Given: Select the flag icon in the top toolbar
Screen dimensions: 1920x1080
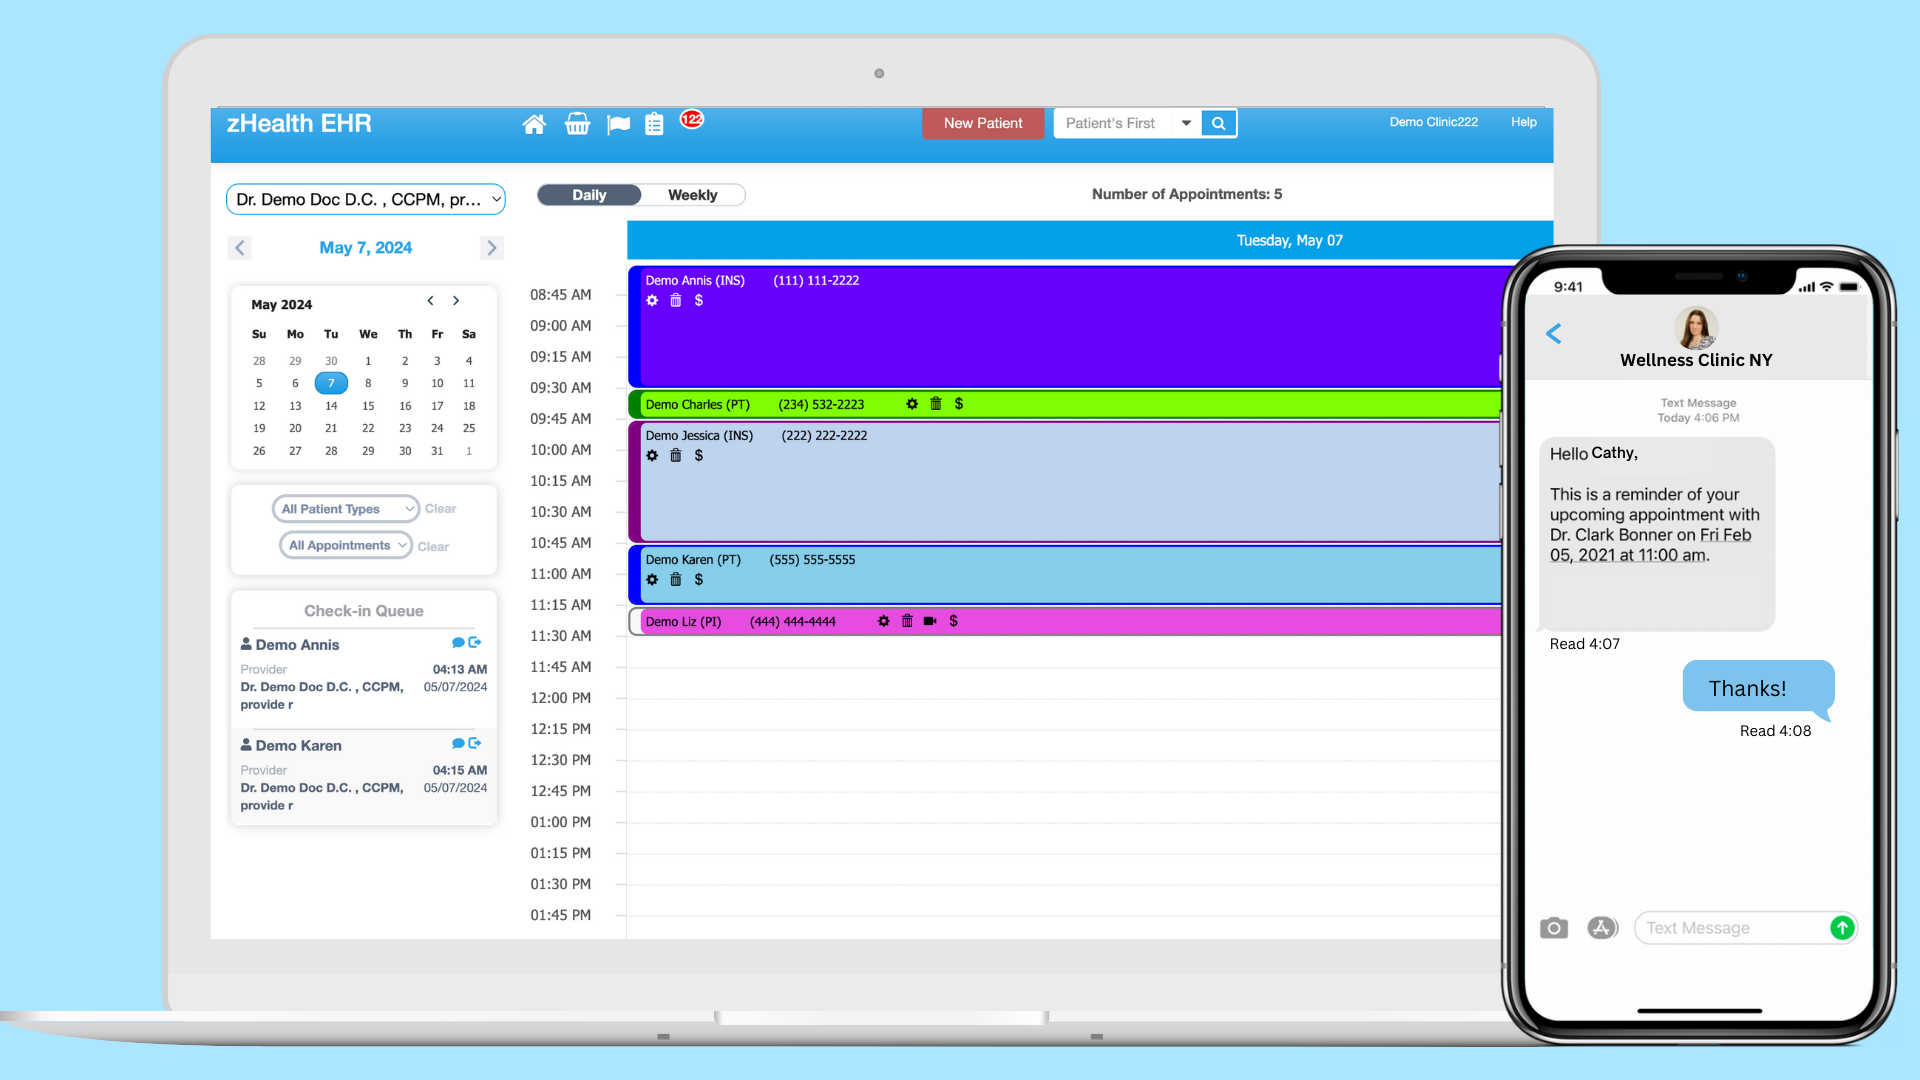Looking at the screenshot, I should click(x=618, y=123).
